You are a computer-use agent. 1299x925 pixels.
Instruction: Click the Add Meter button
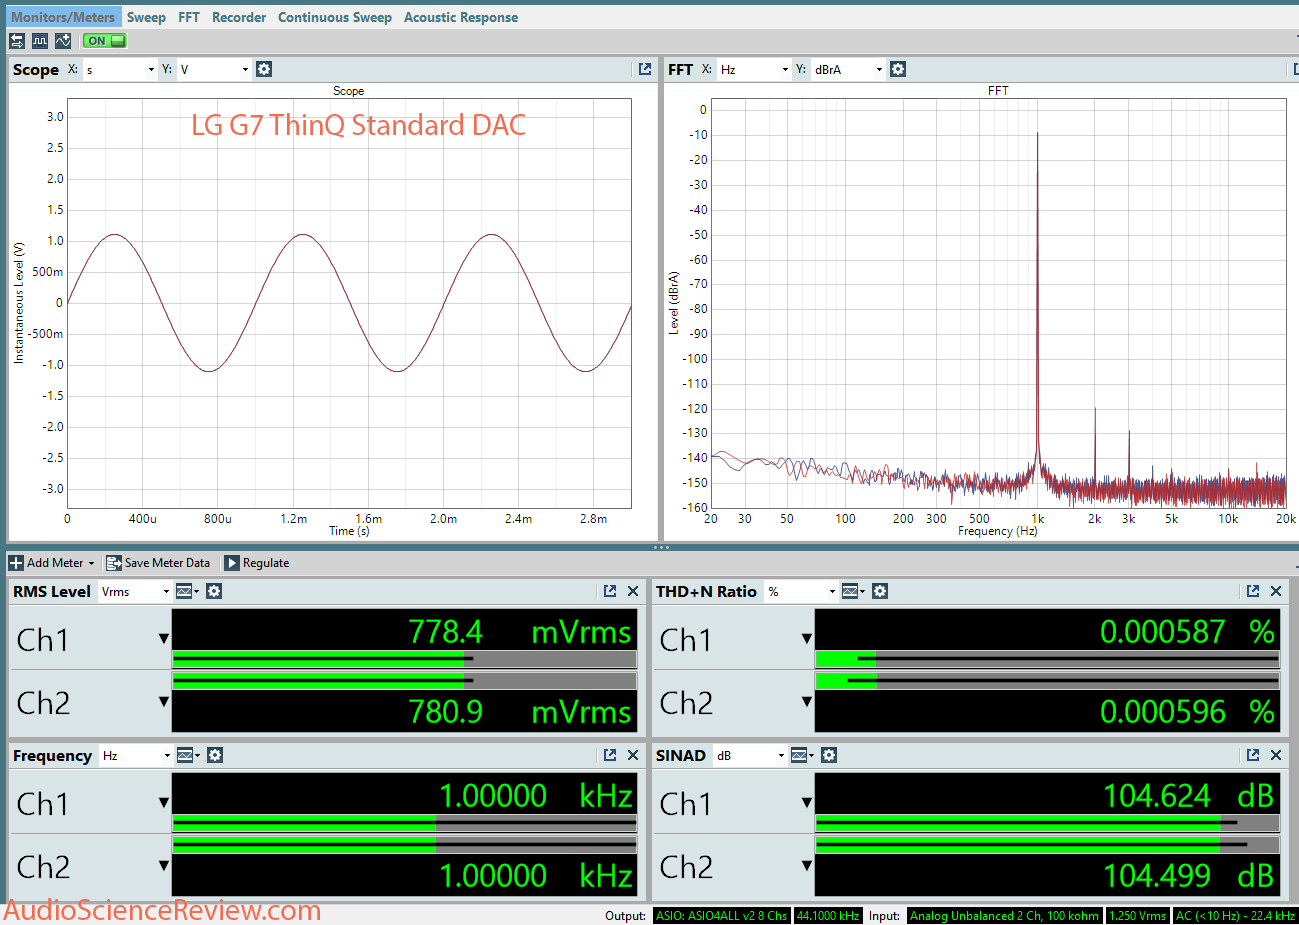52,563
